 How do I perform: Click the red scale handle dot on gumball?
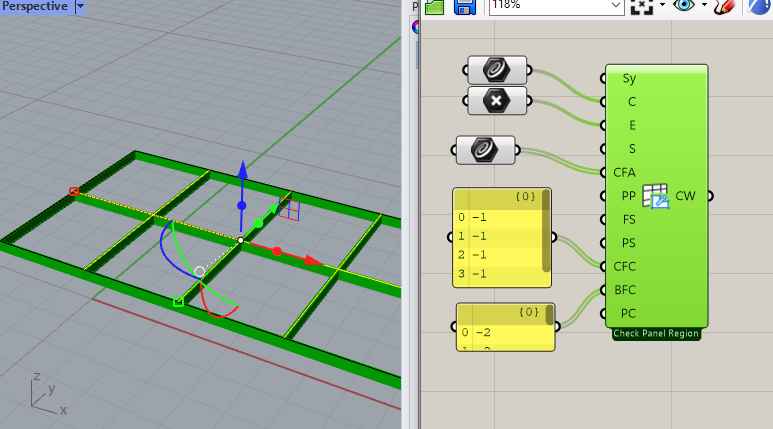(x=277, y=251)
